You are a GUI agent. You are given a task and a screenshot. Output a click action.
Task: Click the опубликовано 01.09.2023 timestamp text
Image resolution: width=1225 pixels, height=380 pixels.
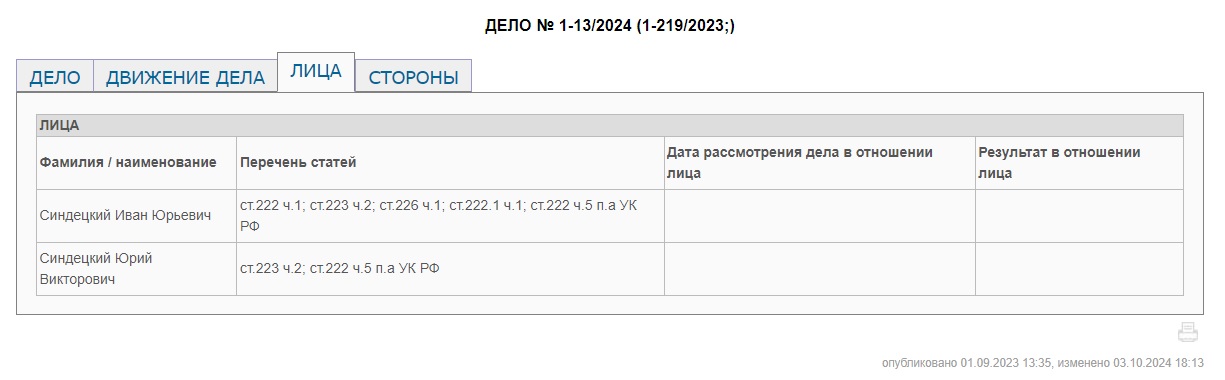(x=966, y=363)
